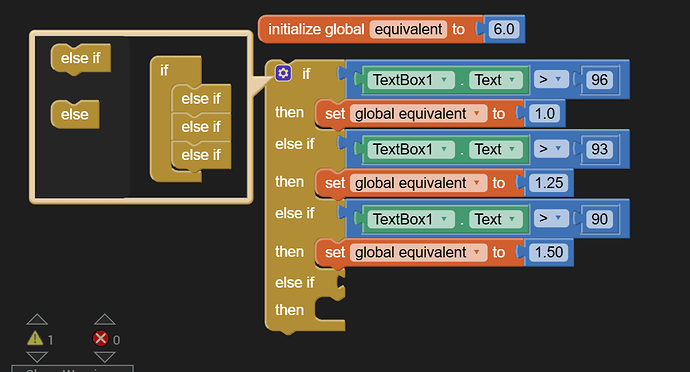Click the 'if' label beside the gear
Image resolution: width=690 pixels, height=372 pixels.
click(x=306, y=74)
